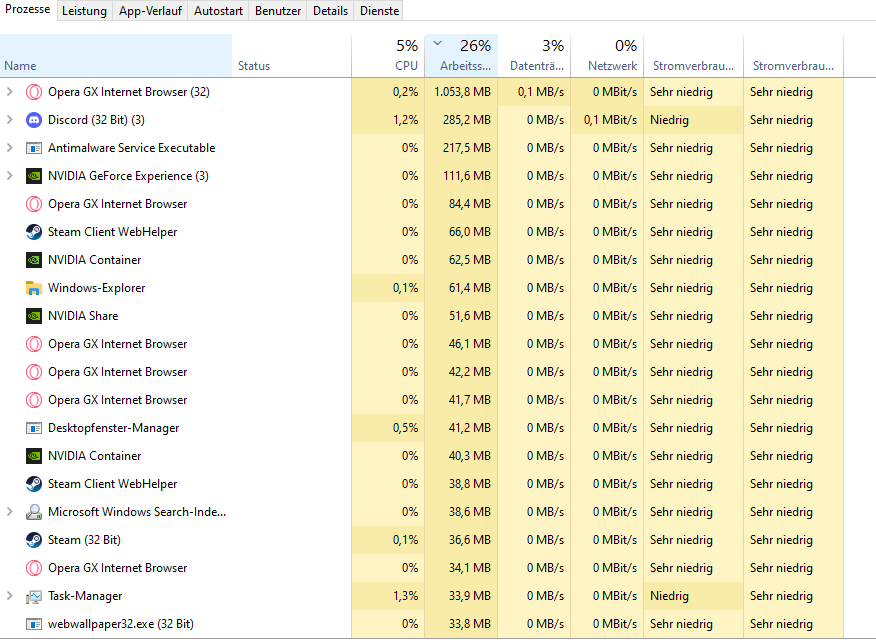Expand the Opera GX Internet Browser (32) group
The image size is (876, 642).
click(x=9, y=92)
